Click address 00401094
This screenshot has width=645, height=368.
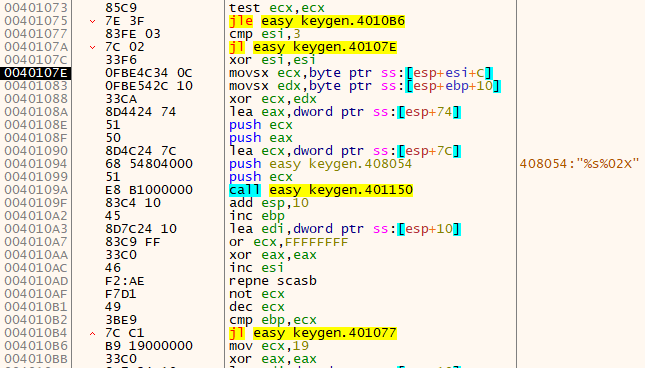pyautogui.click(x=36, y=164)
